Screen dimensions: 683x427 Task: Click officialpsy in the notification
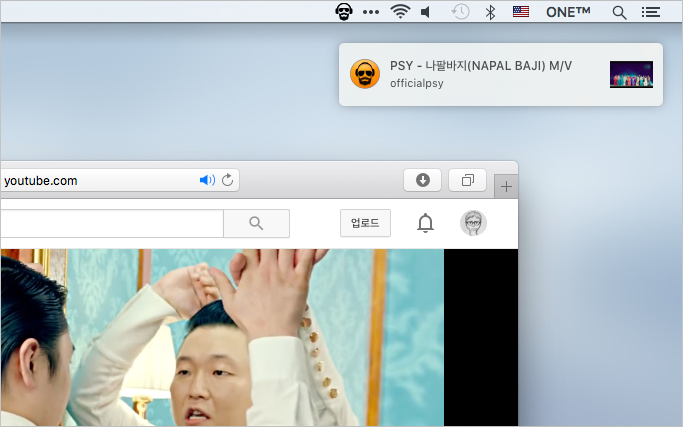tap(416, 83)
